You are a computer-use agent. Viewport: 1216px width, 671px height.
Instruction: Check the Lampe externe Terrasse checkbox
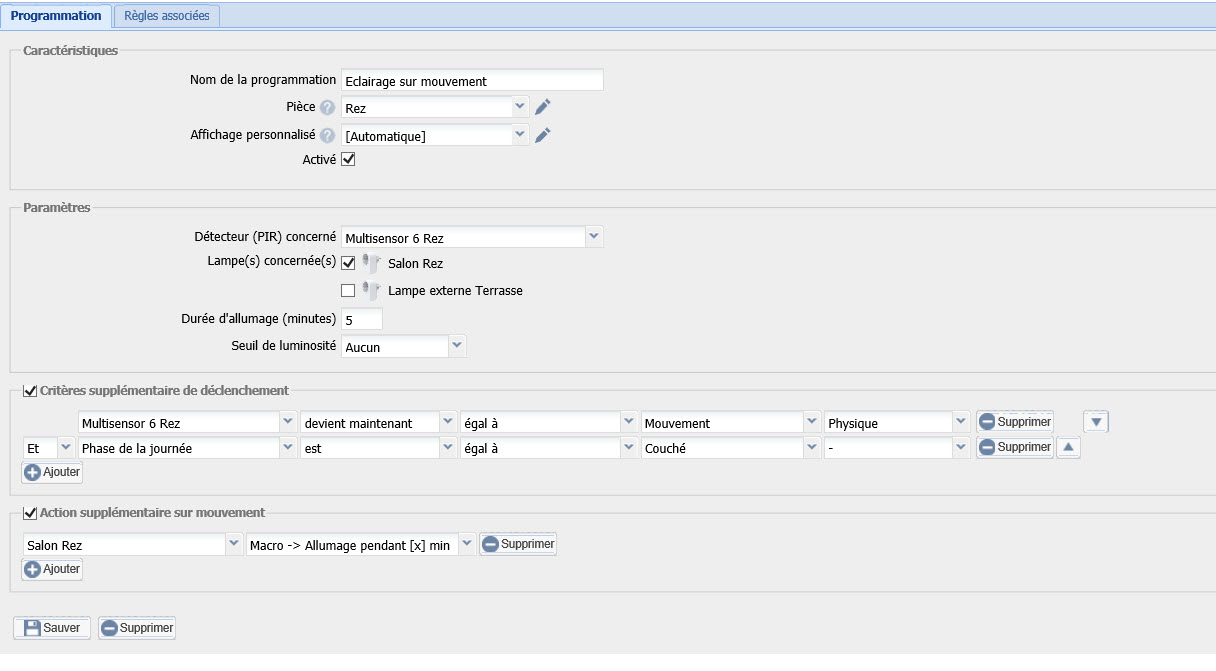(x=348, y=291)
